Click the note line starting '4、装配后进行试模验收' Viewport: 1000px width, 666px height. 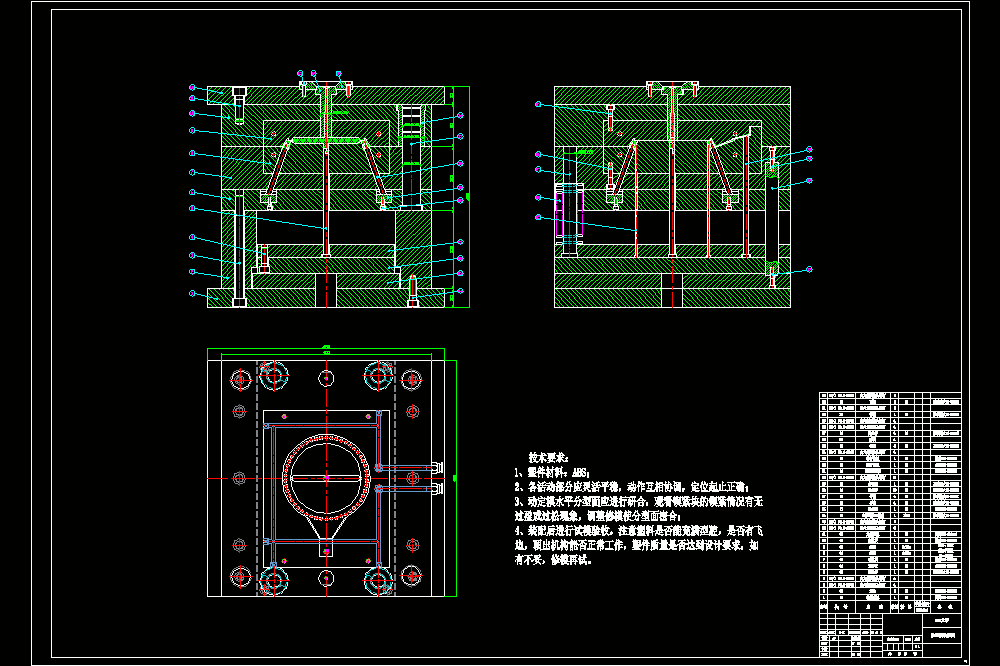638,531
